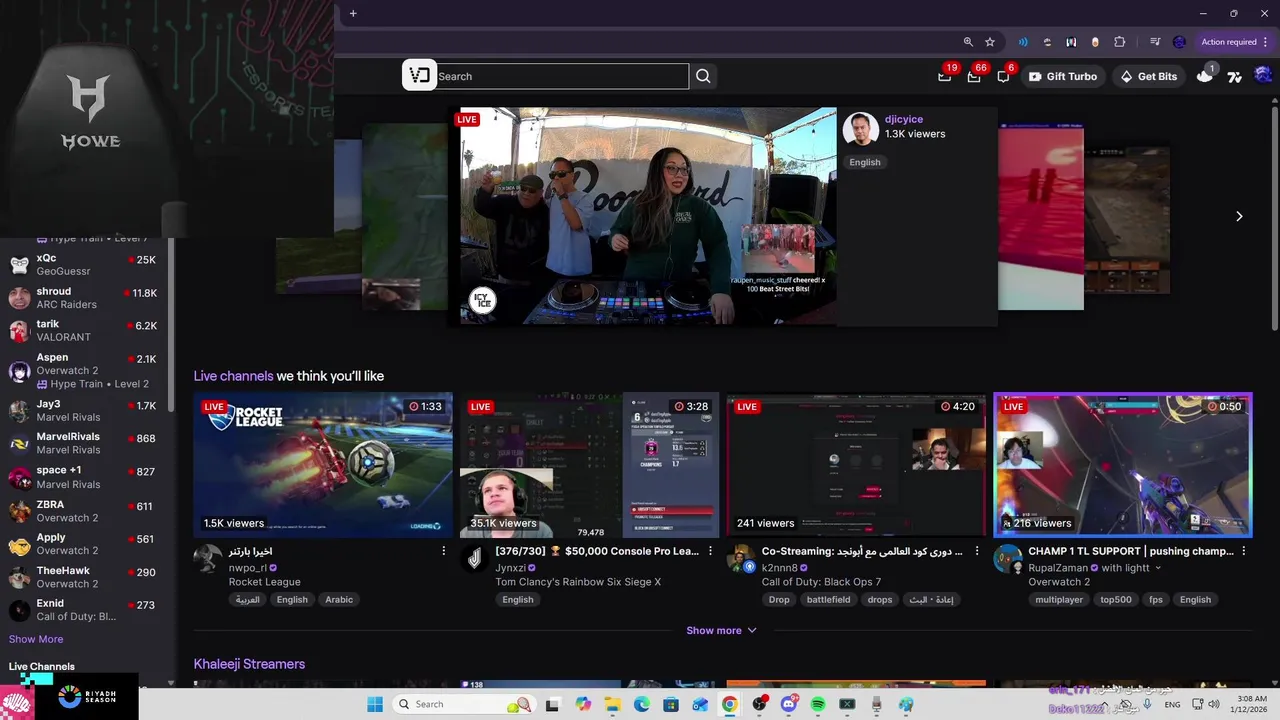Screen dimensions: 1280x720
Task: Open options menu for RupalZaman stream card
Action: (x=1244, y=551)
